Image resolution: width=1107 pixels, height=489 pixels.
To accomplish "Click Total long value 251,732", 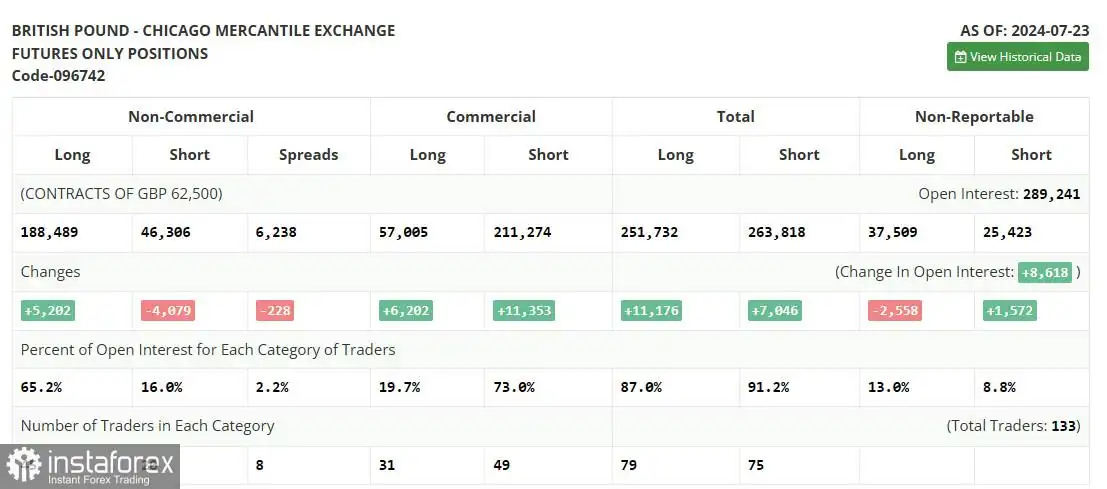I will pos(650,232).
